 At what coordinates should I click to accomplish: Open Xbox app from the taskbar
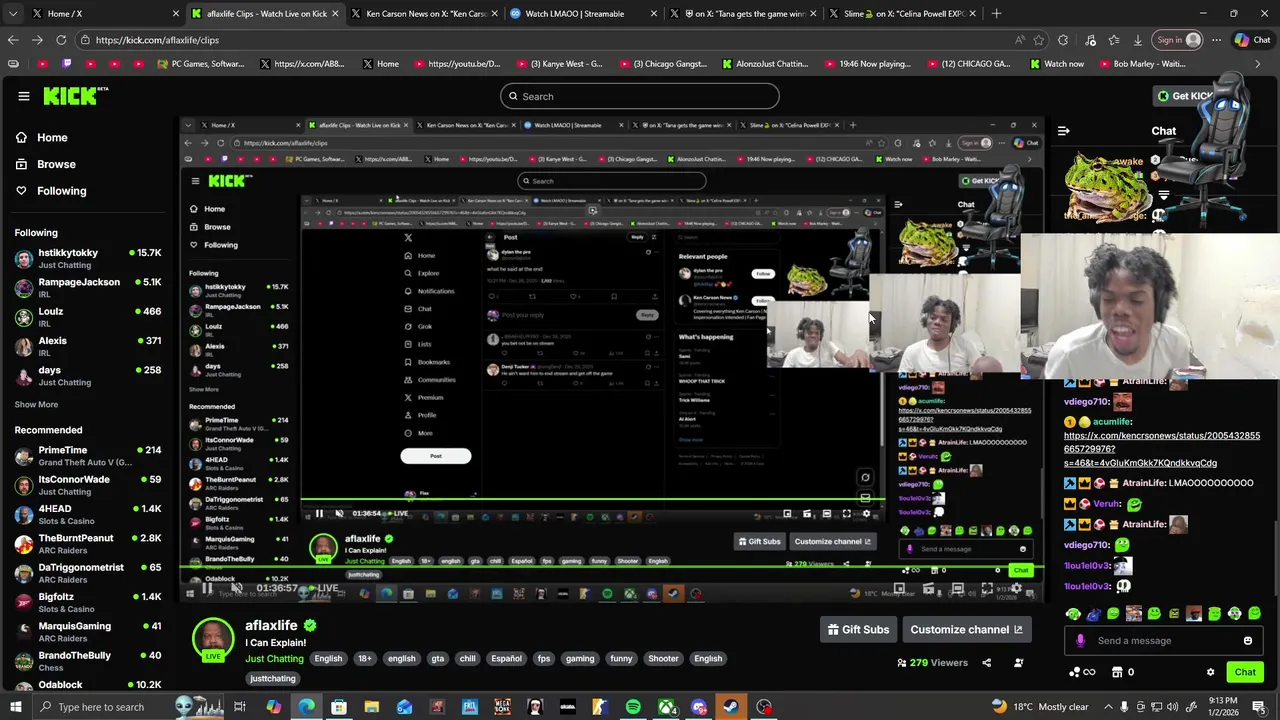click(666, 707)
